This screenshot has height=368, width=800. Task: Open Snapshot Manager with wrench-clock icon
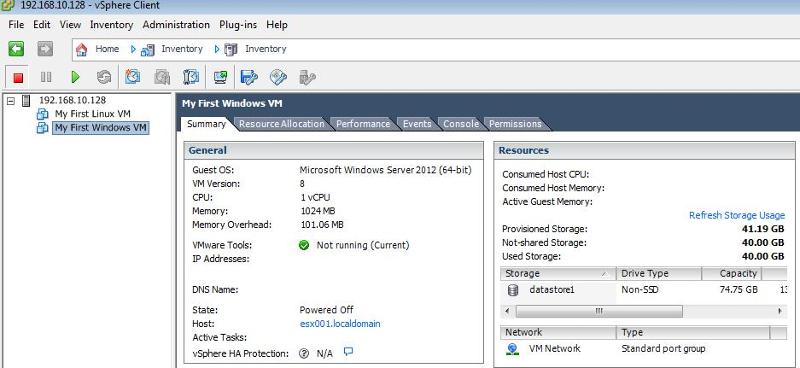tap(191, 77)
